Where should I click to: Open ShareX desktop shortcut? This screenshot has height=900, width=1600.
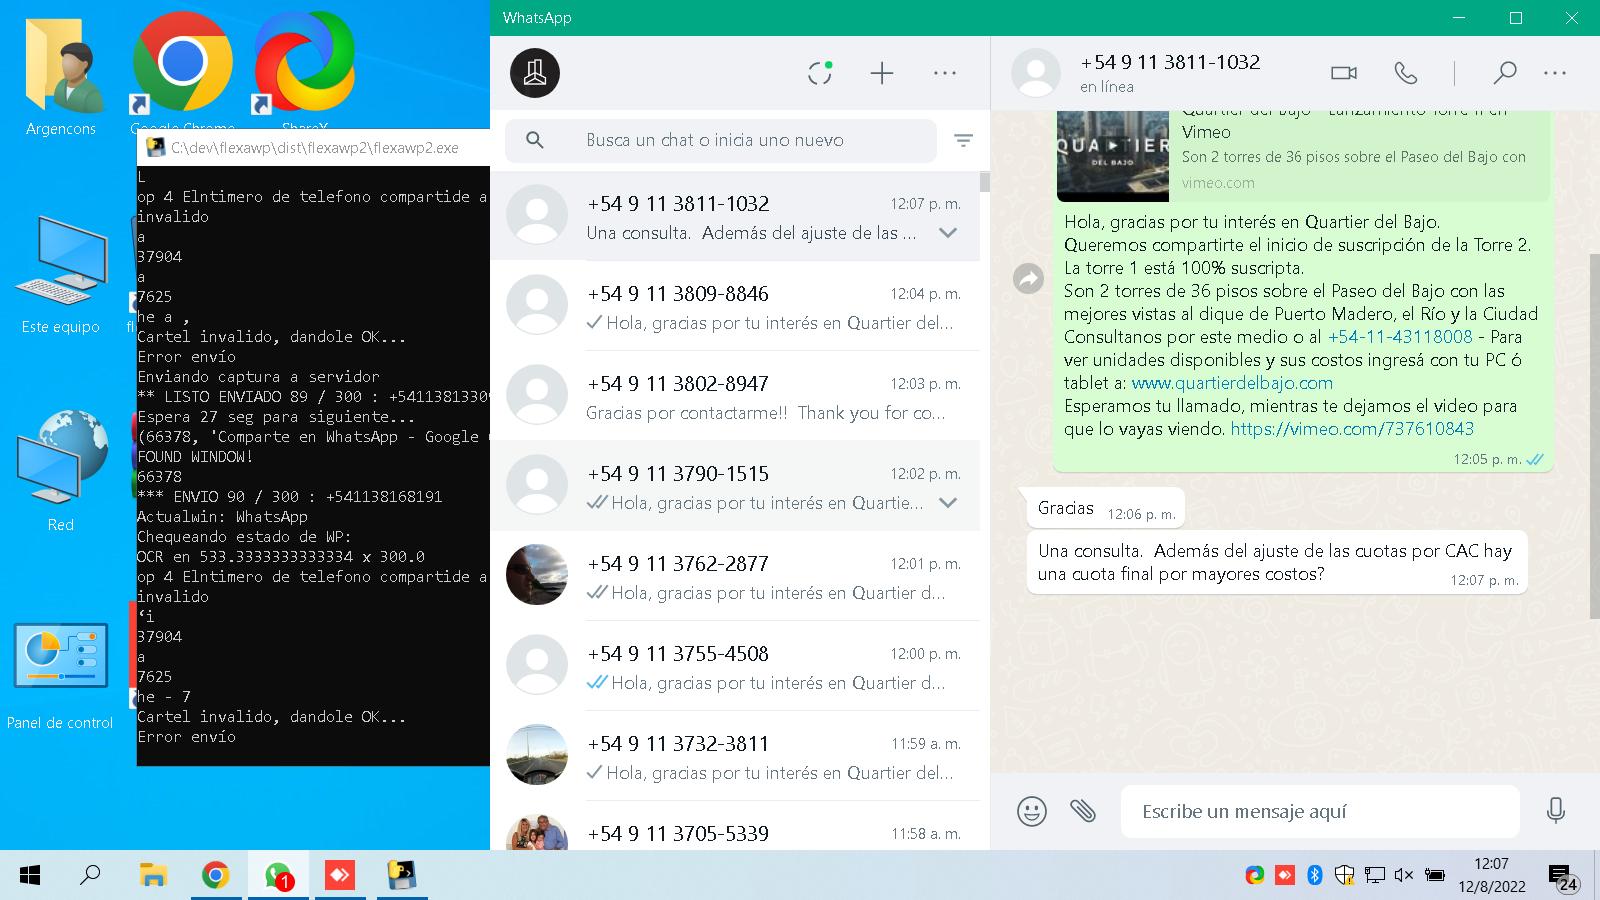(304, 72)
